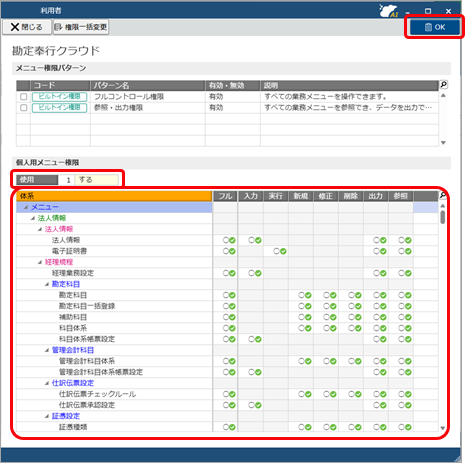The width and height of the screenshot is (465, 463).
Task: Toggle 入力 permission for 仕訳伝票承認設定 row
Action: (x=255, y=405)
